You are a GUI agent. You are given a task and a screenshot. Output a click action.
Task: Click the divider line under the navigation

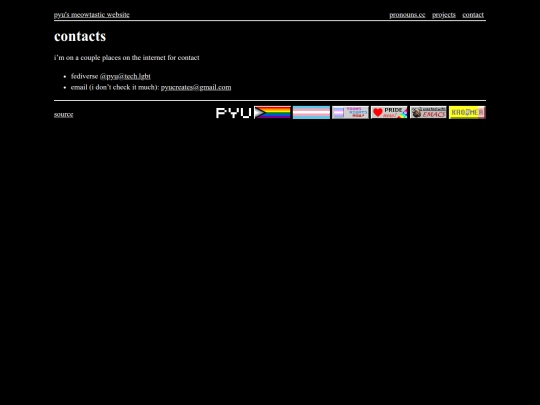270,21
